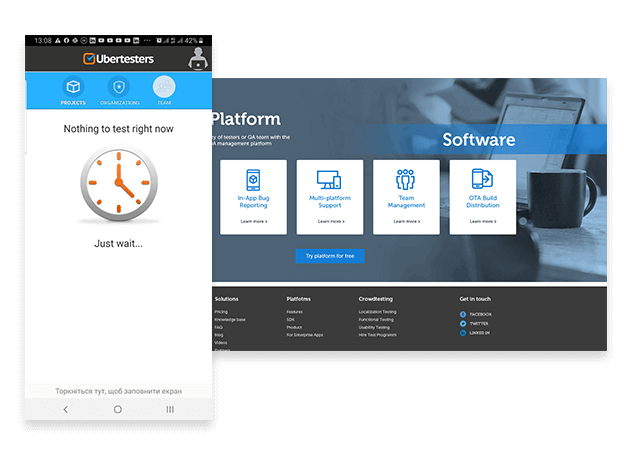Viewport: 624px width, 458px height.
Task: Open Localization Testing under Crowdtesting
Action: [x=377, y=312]
